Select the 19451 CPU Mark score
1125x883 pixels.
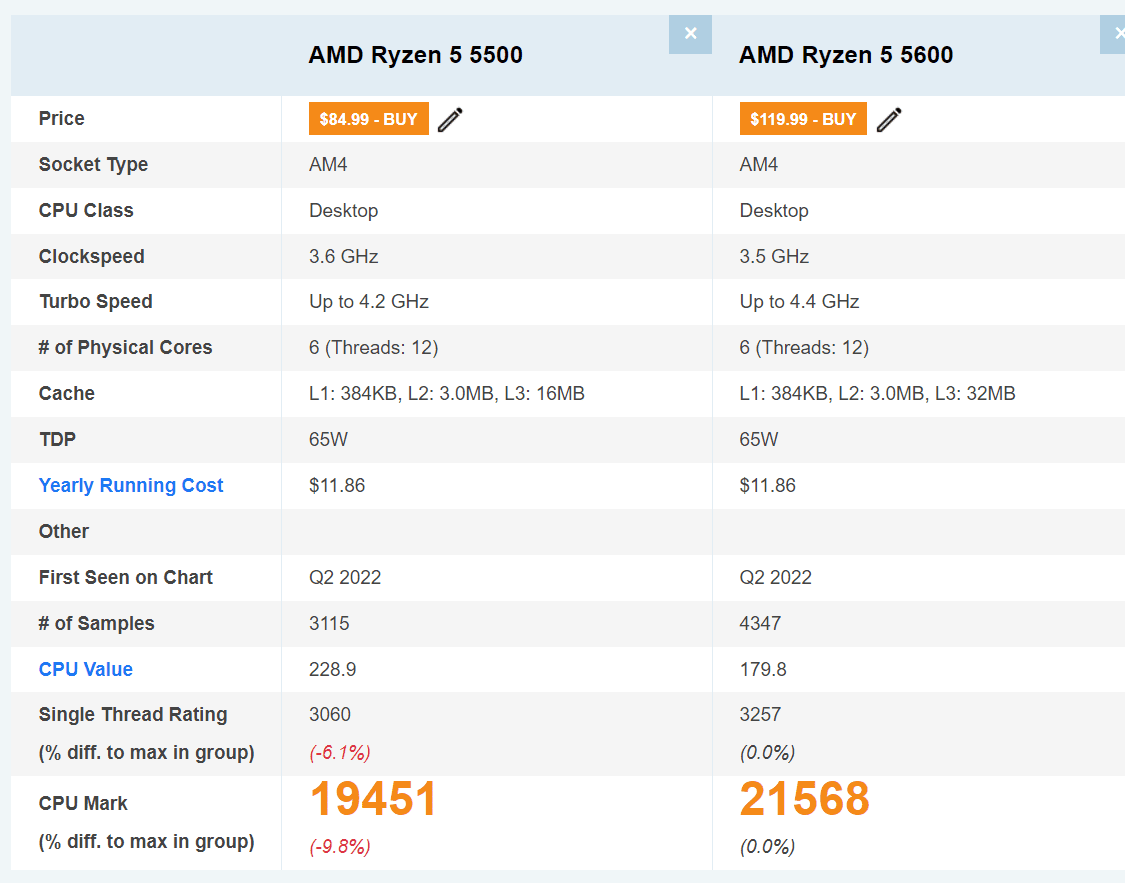click(x=374, y=800)
